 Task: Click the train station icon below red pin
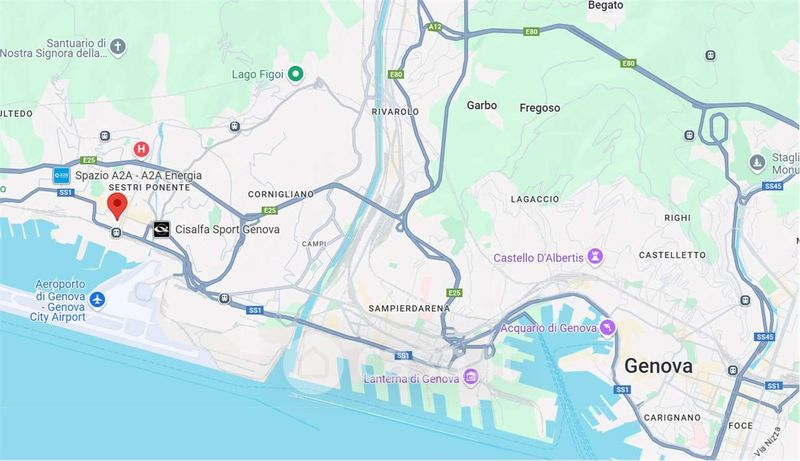pyautogui.click(x=116, y=233)
